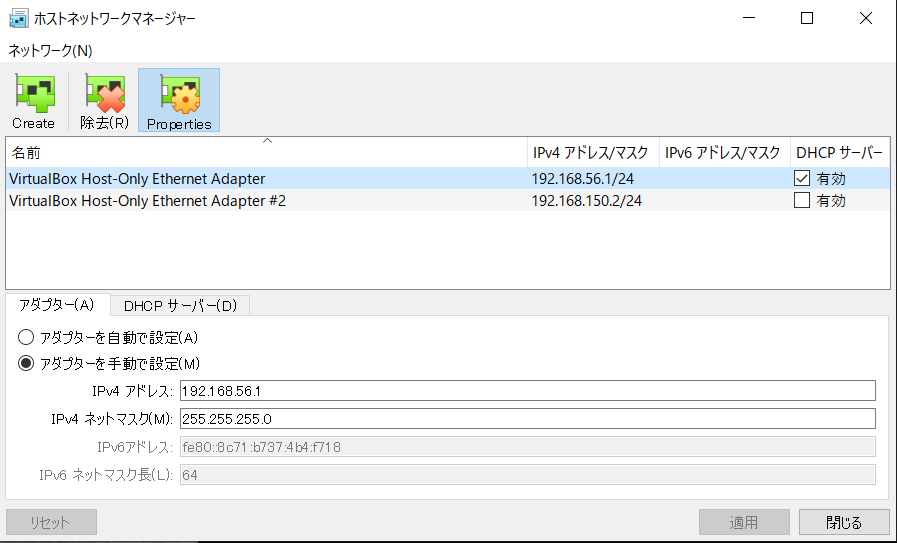Switch to the DHCP サーバー(D) tab
This screenshot has height=543, width=897.
point(180,306)
